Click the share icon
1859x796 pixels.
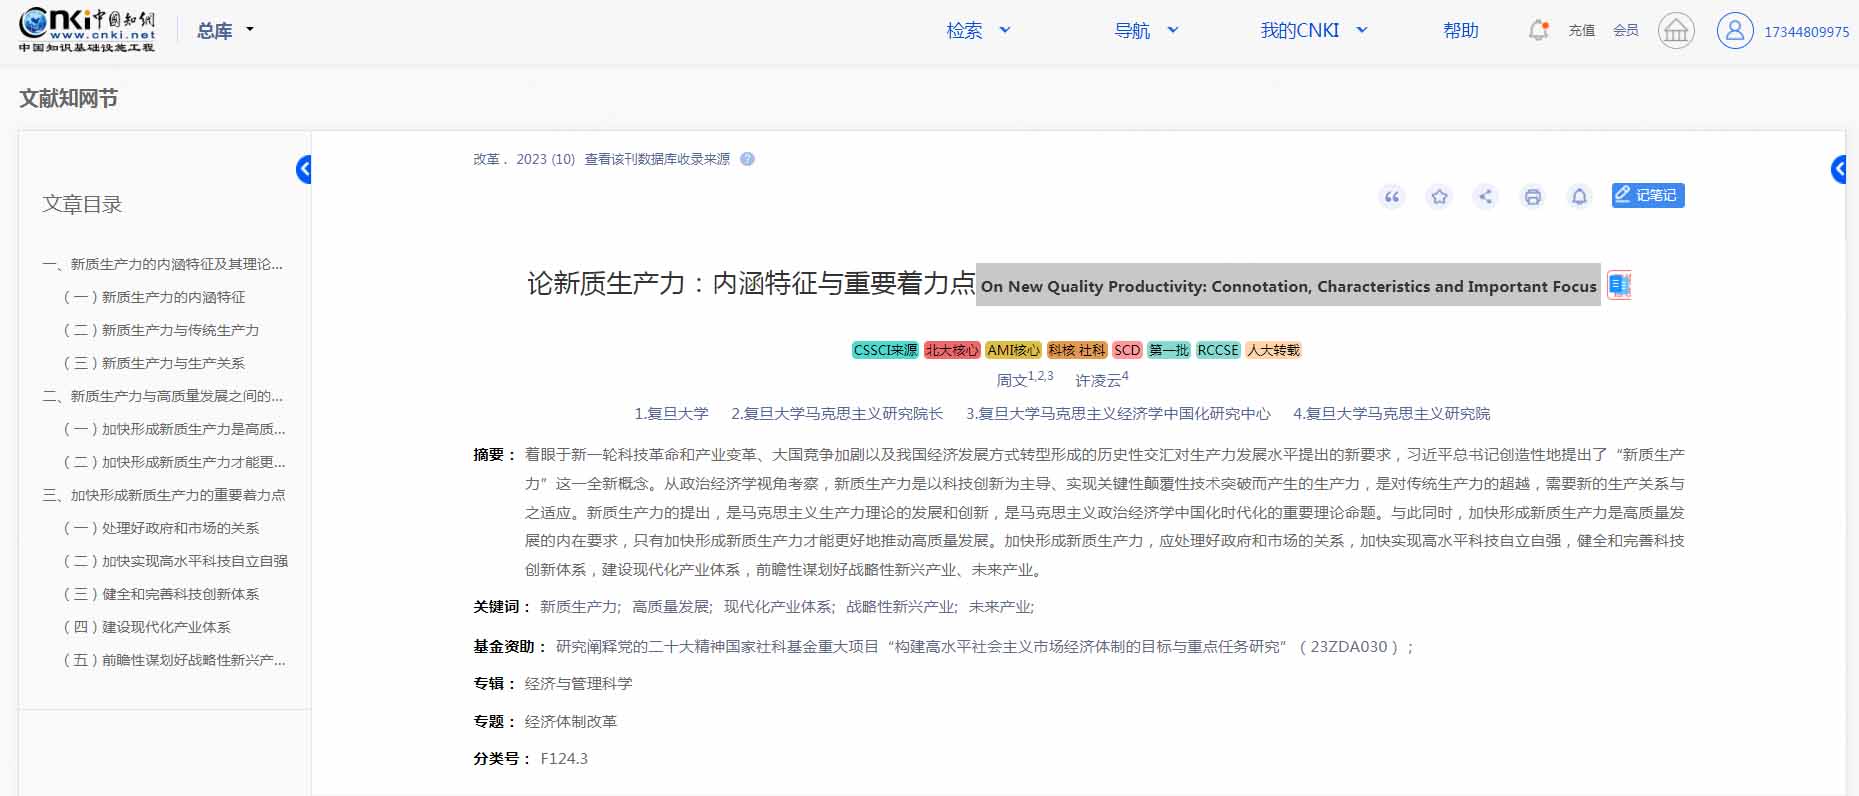point(1485,197)
